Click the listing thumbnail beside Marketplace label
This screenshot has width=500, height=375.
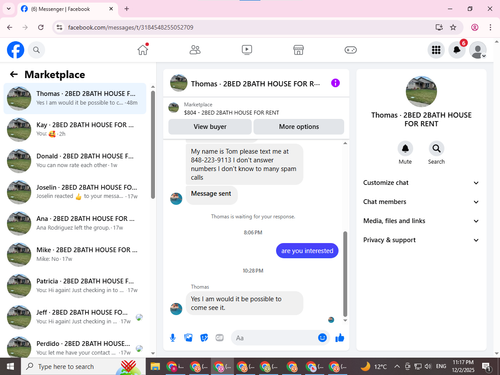173,108
